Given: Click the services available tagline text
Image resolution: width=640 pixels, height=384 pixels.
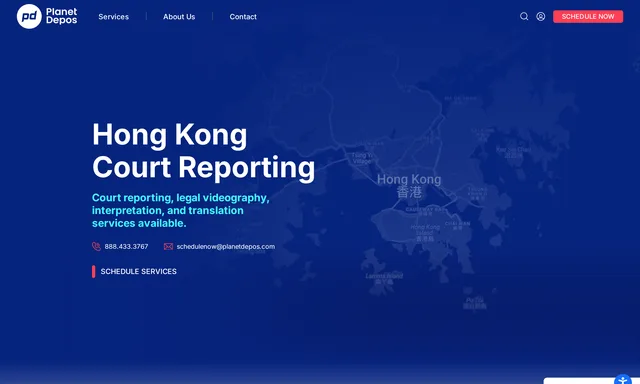Looking at the screenshot, I should 180,210.
